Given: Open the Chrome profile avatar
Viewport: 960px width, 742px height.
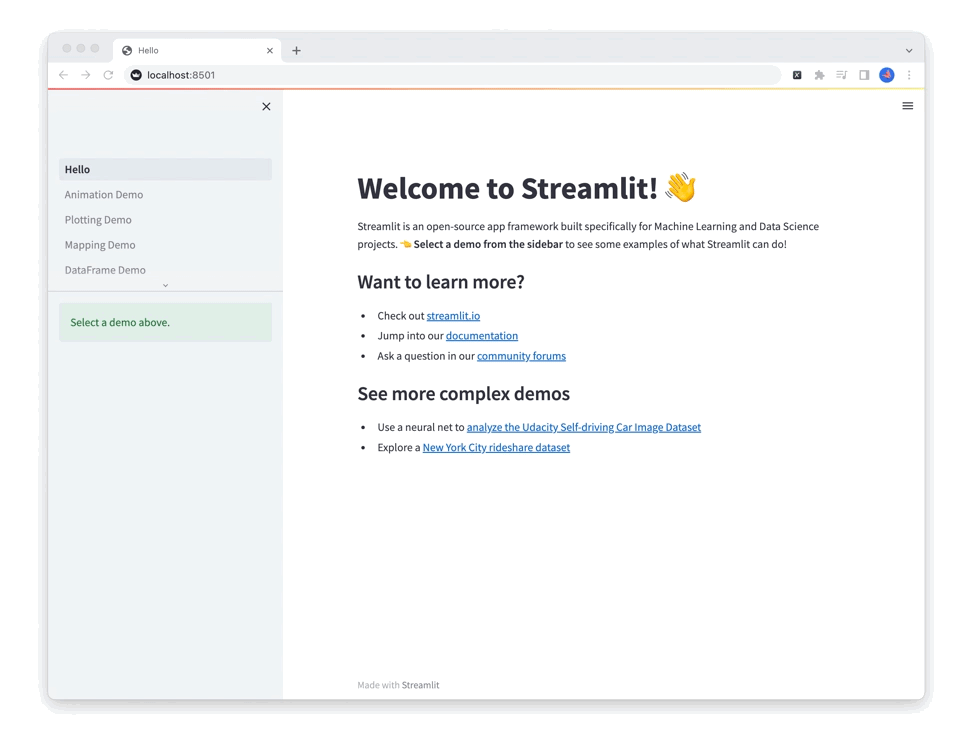Looking at the screenshot, I should (886, 74).
